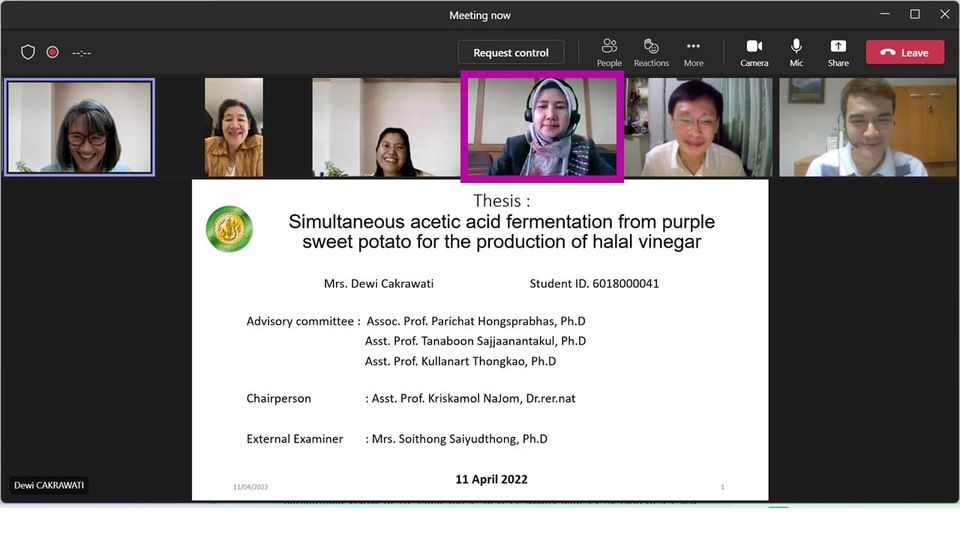Click the university logo on the slide
The height and width of the screenshot is (540, 960).
pos(229,229)
